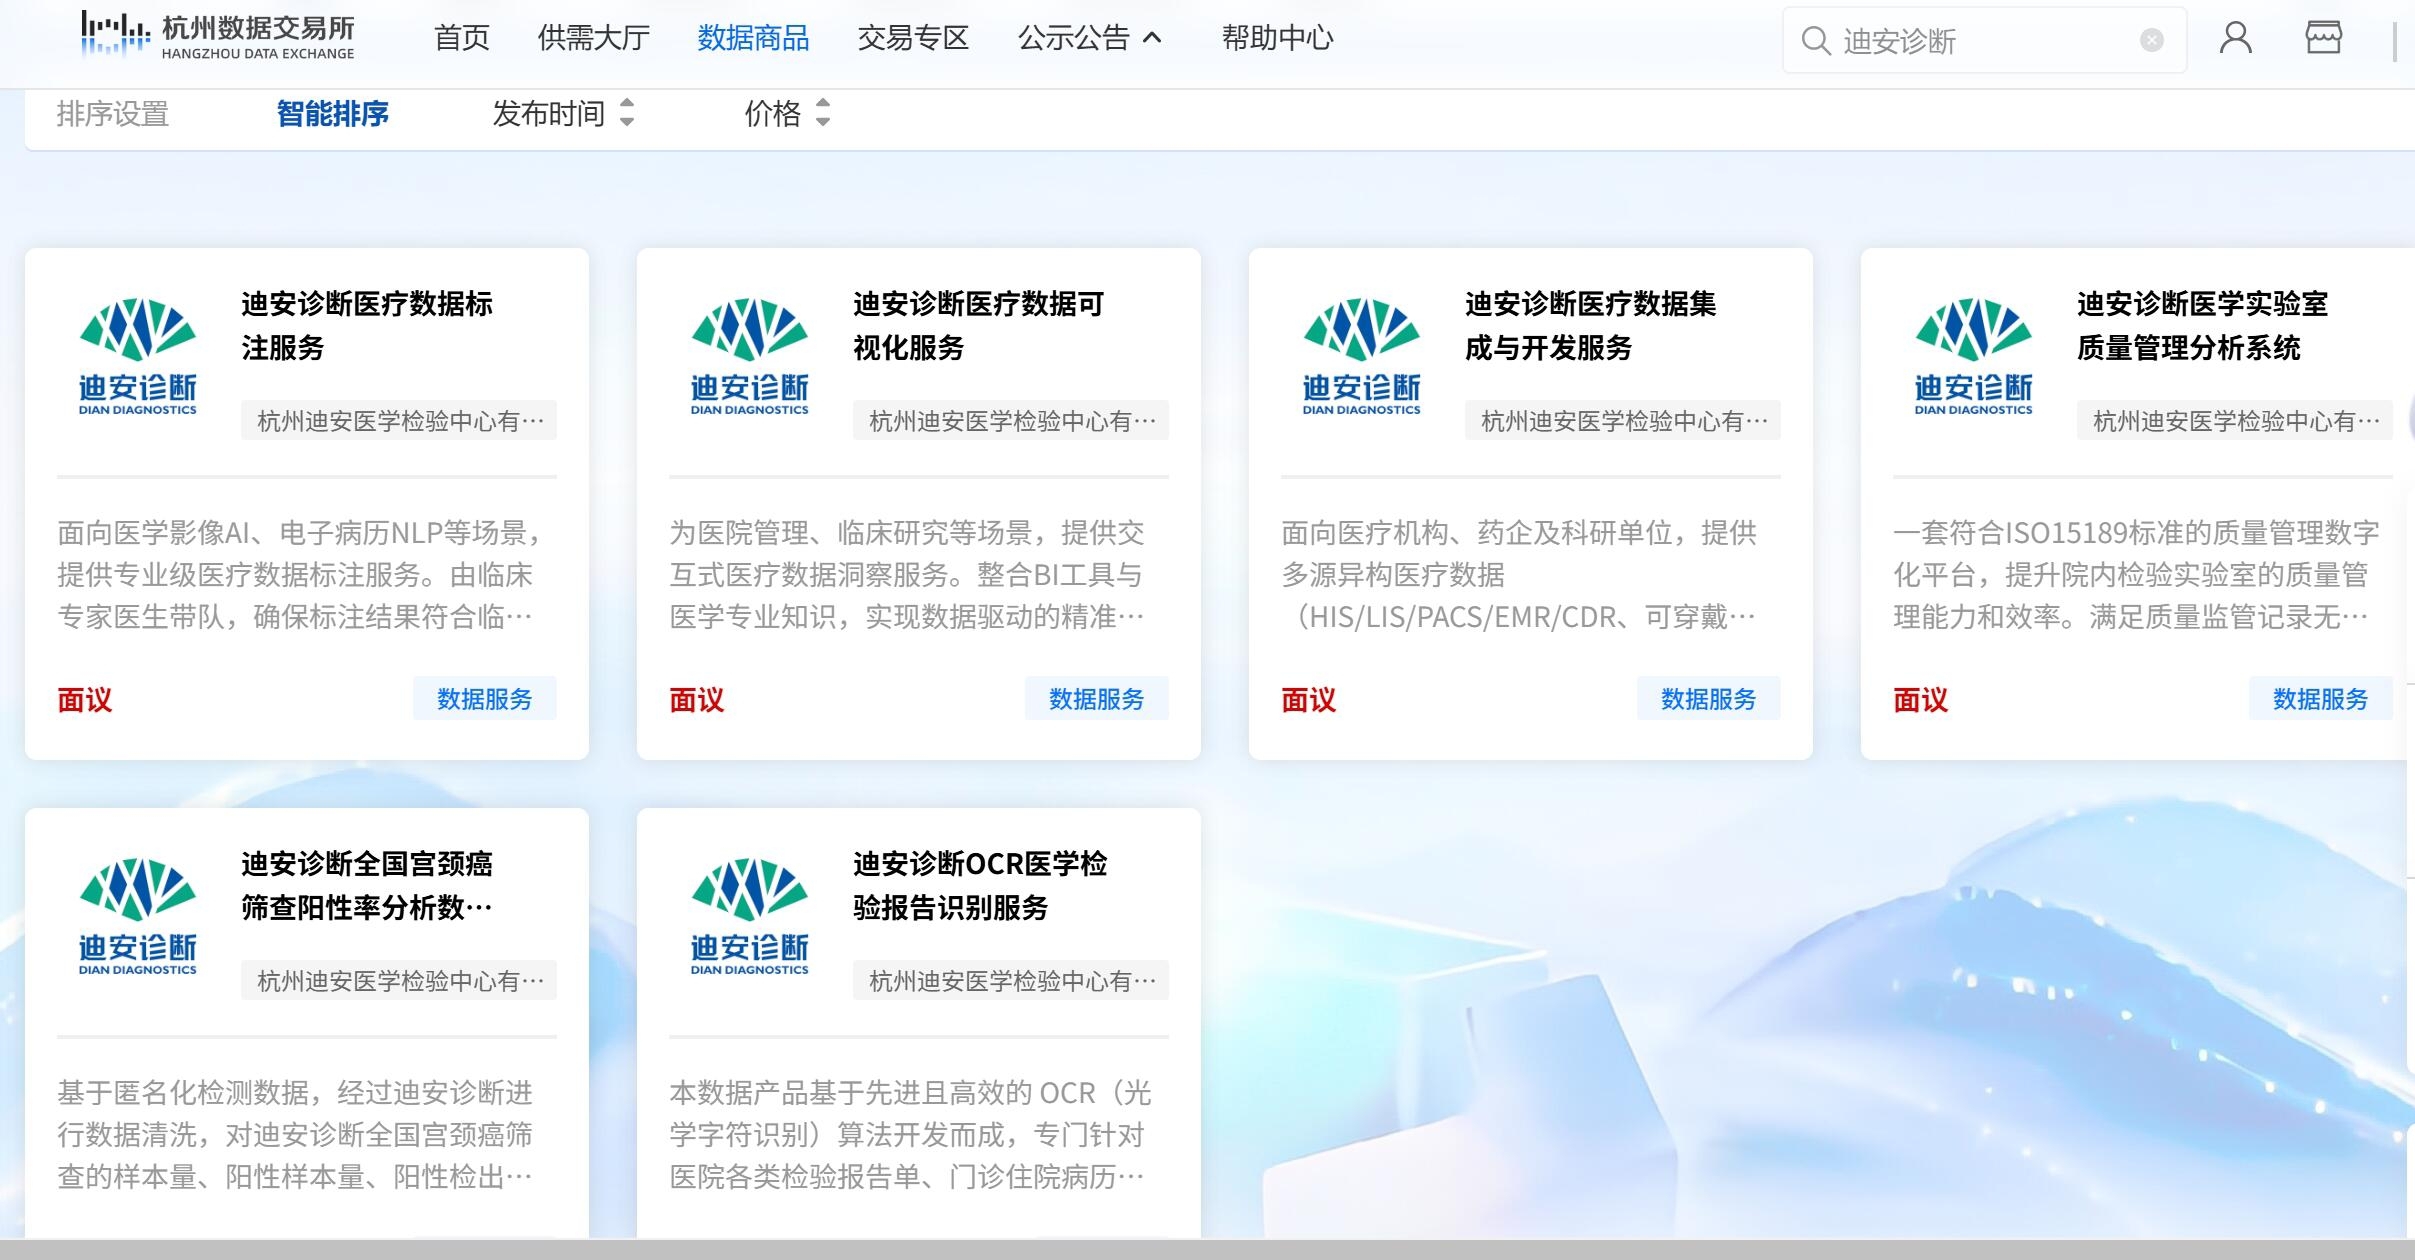Open 迪安诊断全国宫颈癌筛查阳性率分析 title

coord(367,886)
